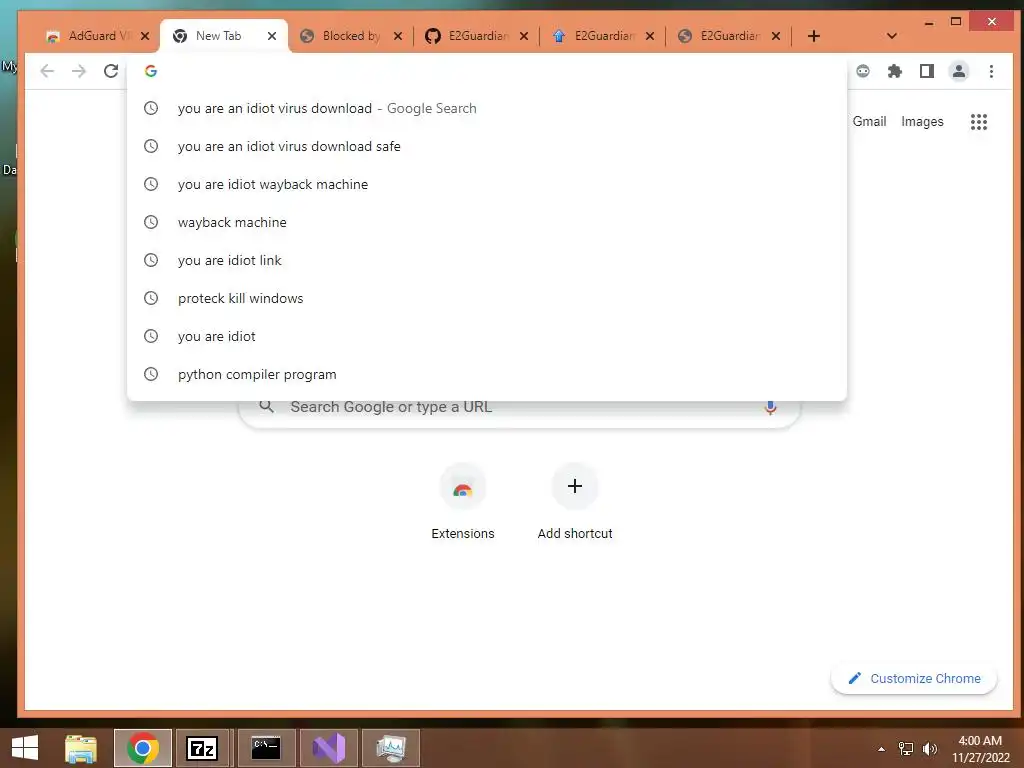Close the New Tab tab

[272, 36]
